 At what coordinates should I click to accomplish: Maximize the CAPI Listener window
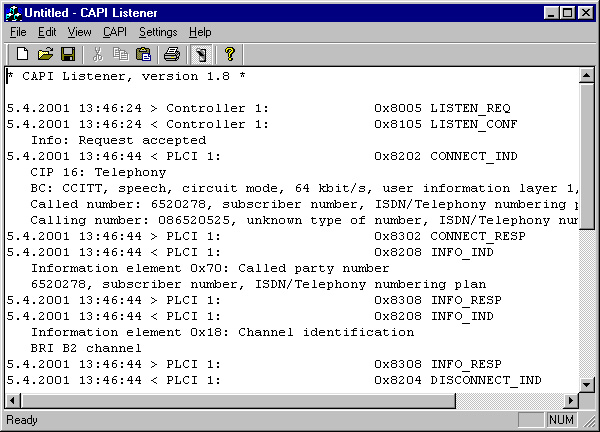(567, 13)
